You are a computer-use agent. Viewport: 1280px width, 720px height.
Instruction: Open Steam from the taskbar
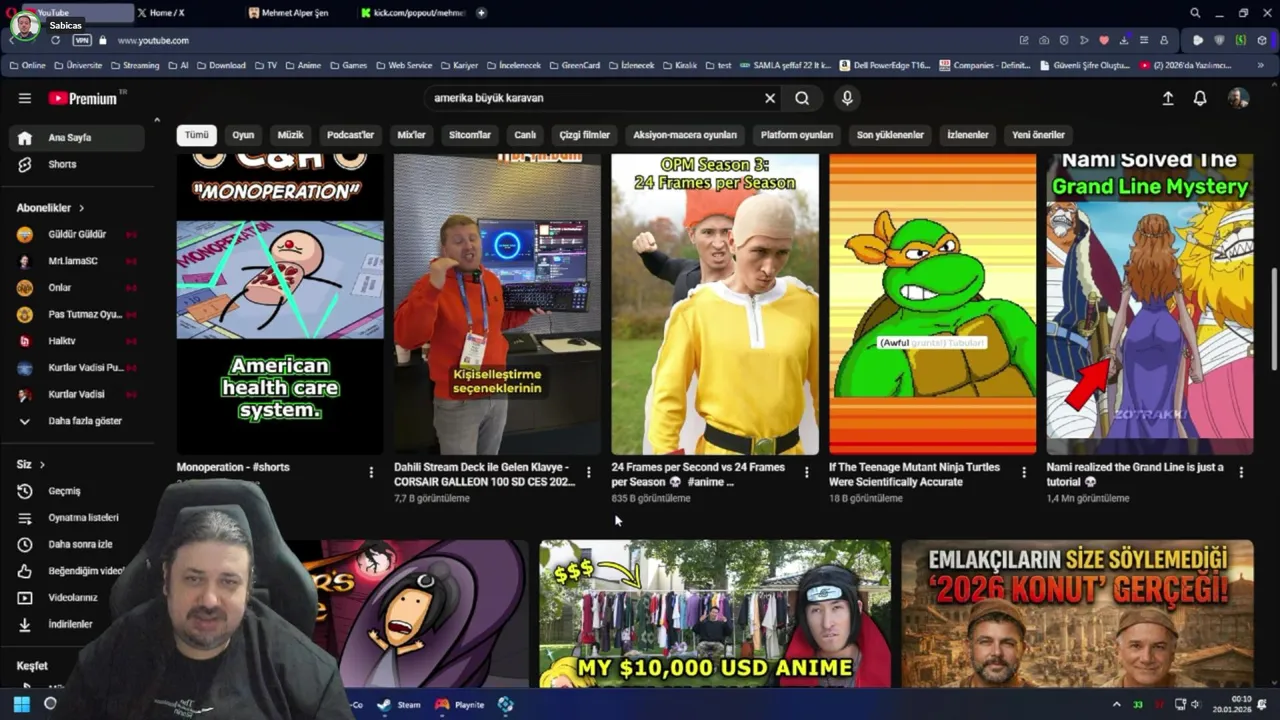coord(399,704)
